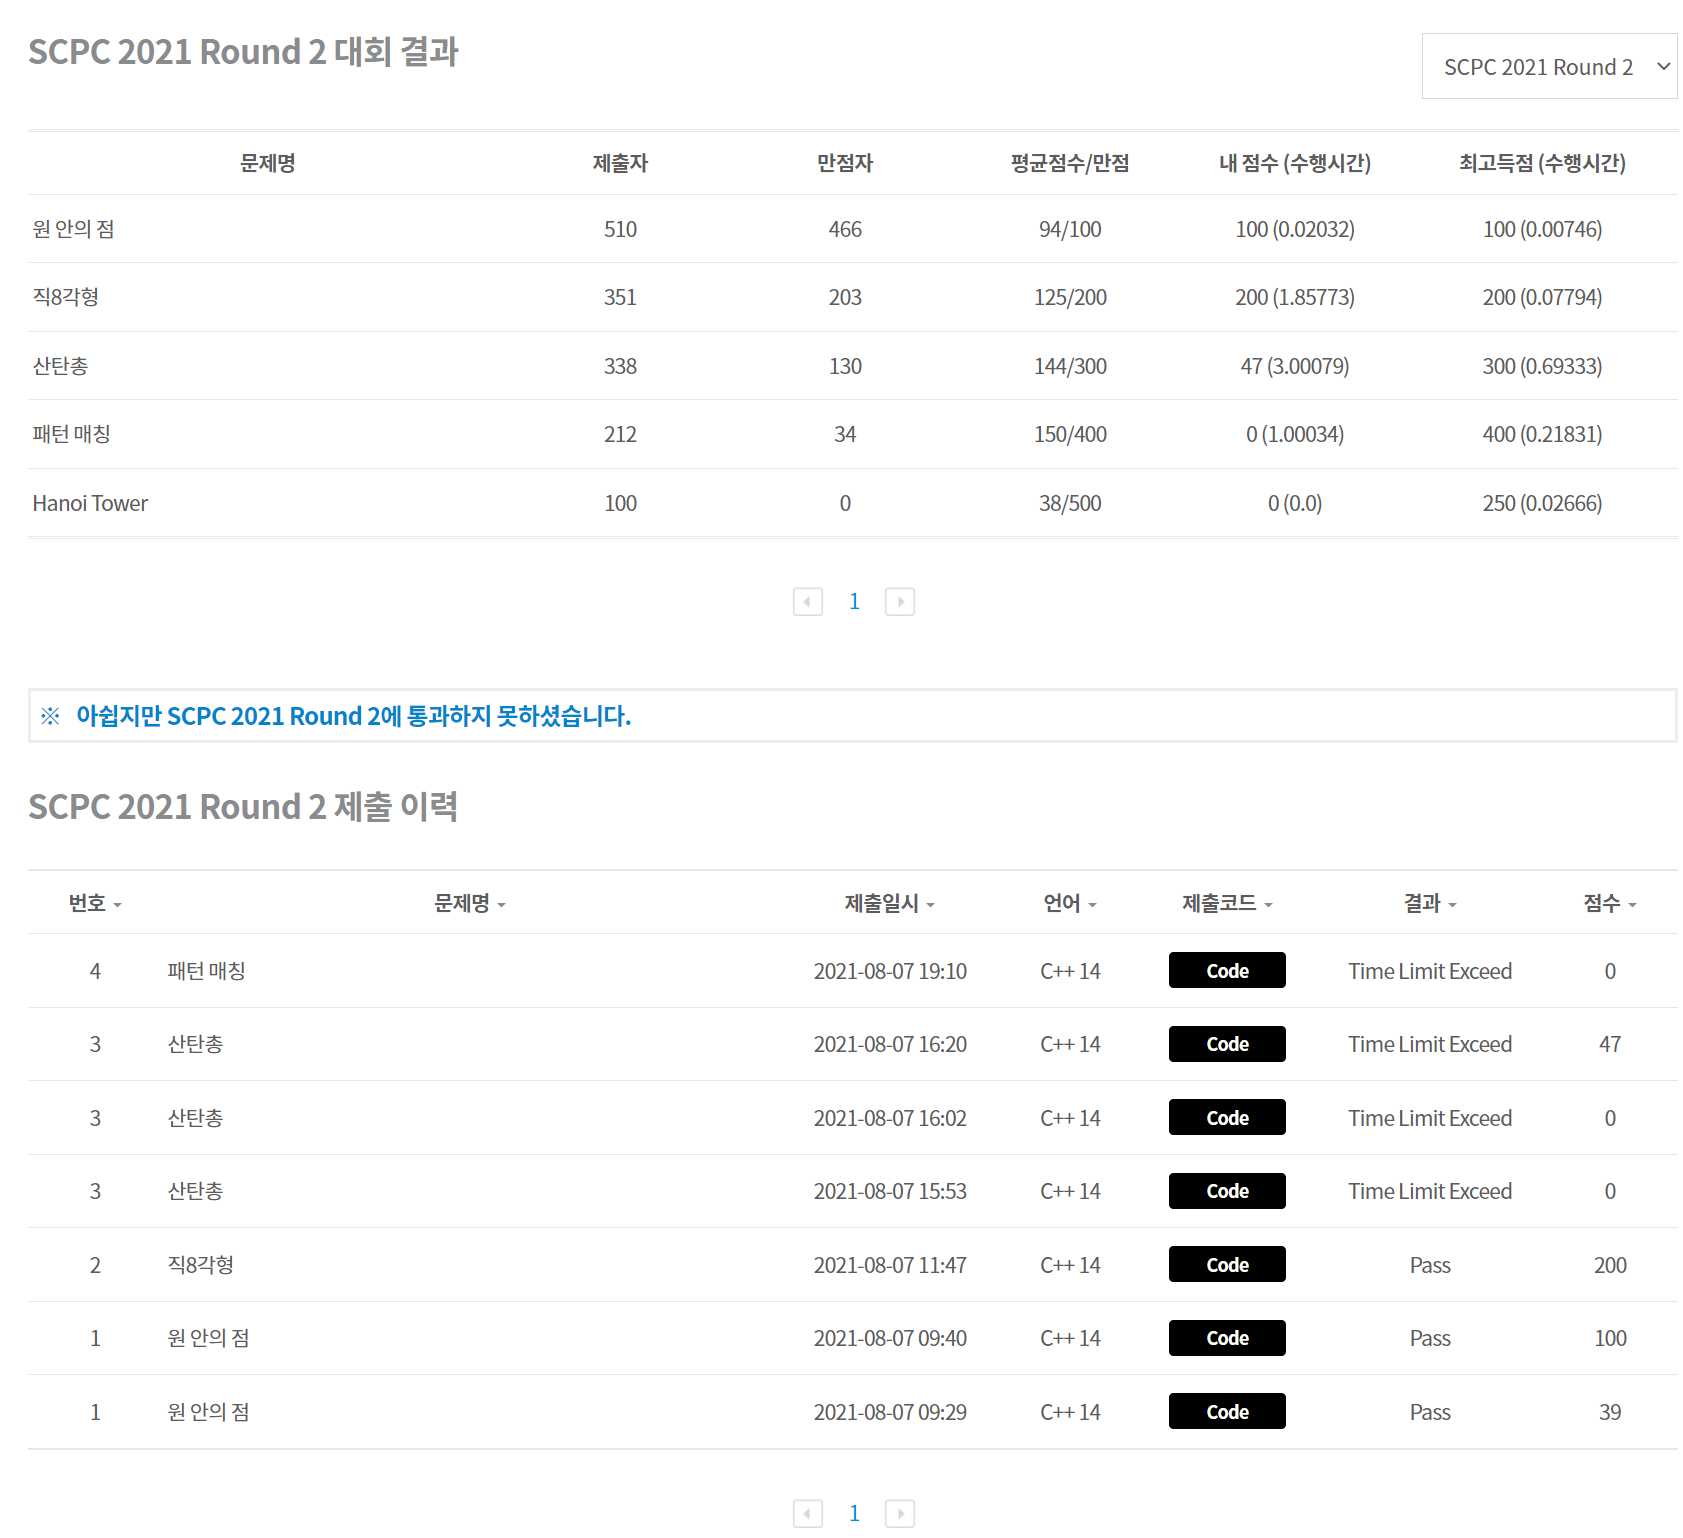Open Code for 직8각형 11:47 submission

[1227, 1264]
